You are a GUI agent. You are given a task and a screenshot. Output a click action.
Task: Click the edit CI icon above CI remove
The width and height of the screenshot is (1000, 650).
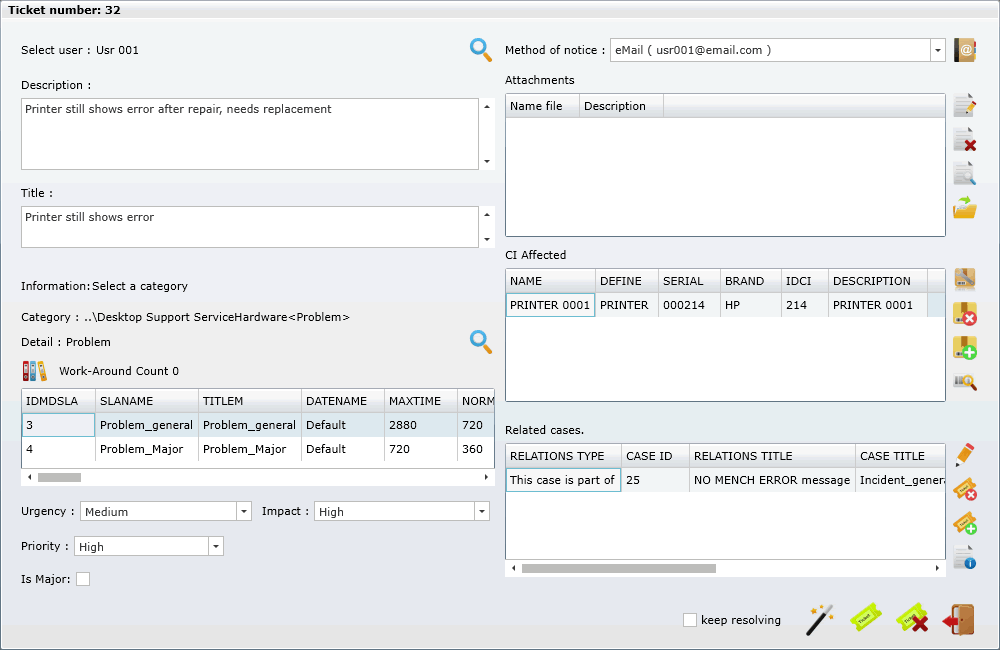pos(965,279)
